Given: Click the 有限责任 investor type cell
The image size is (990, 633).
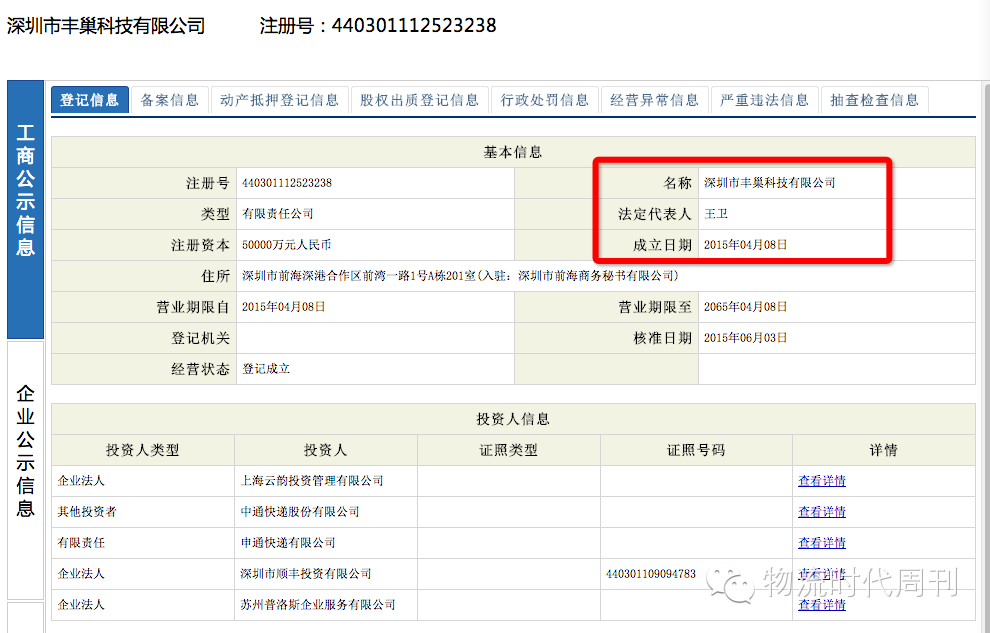Looking at the screenshot, I should click(81, 543).
